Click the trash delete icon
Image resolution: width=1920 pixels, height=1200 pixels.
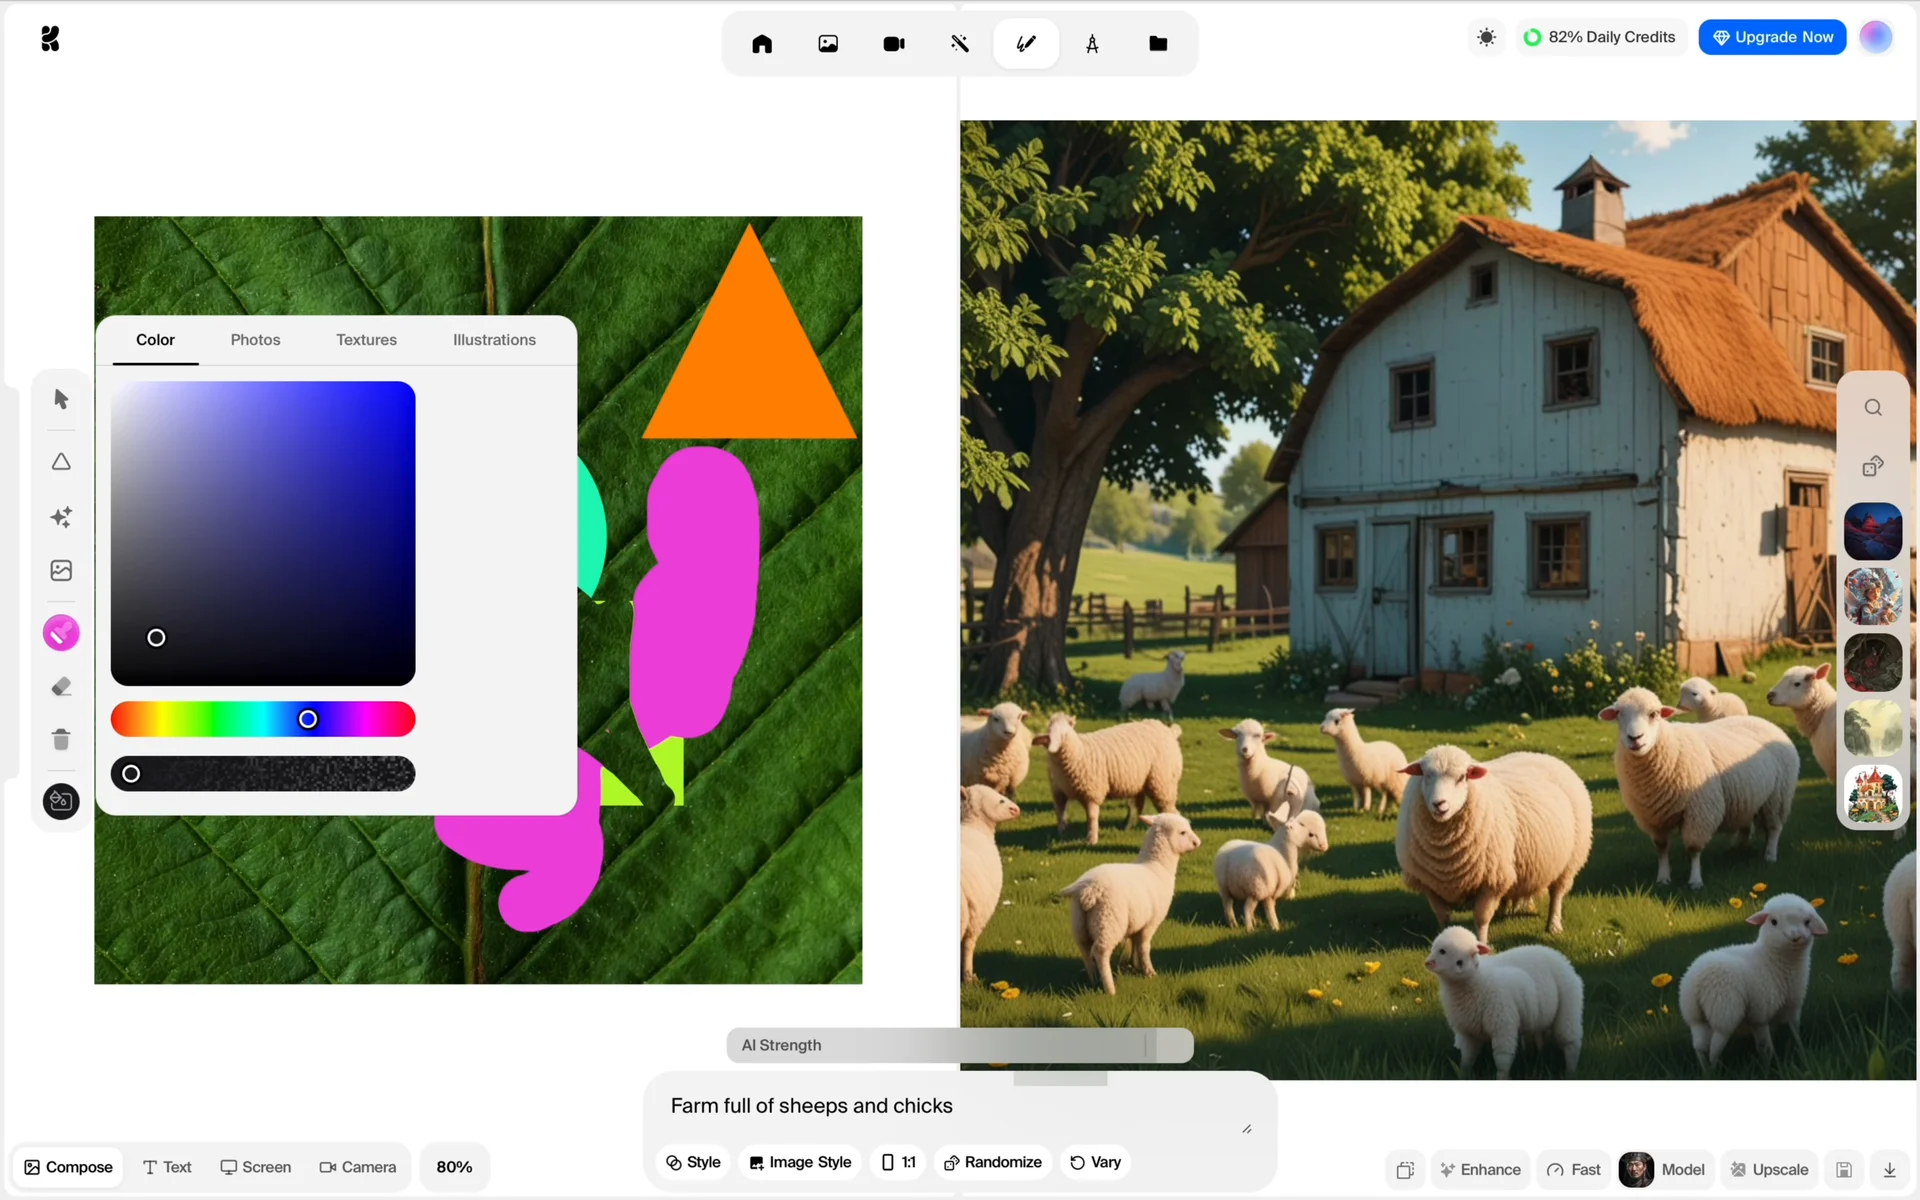tap(61, 740)
